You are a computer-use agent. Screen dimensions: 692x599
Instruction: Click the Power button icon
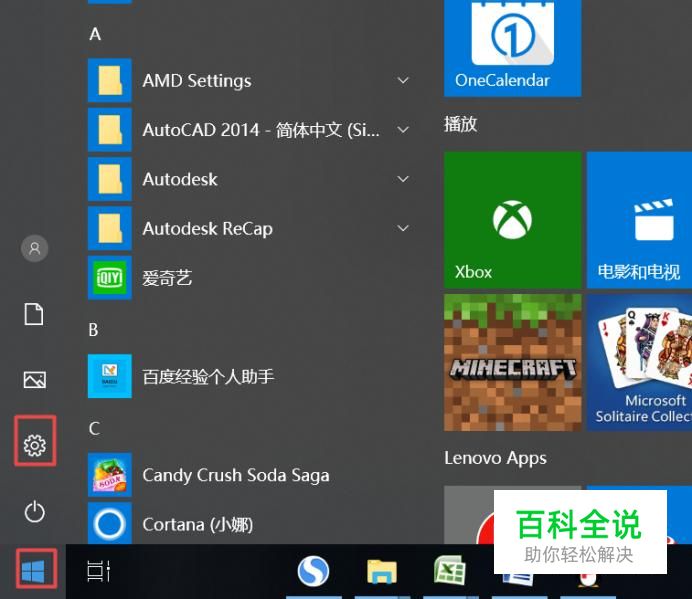coord(35,512)
